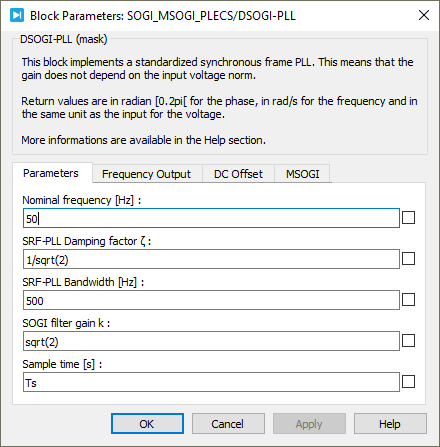The image size is (440, 447).
Task: Edit the SRF-PLL Bandwidth value field
Action: coord(211,300)
